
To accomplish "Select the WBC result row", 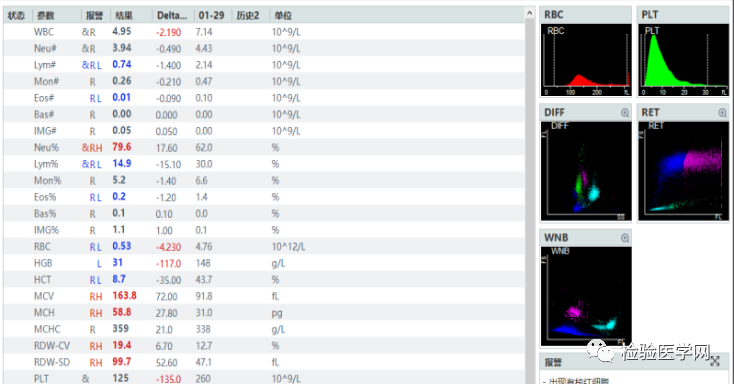I will tap(264, 32).
